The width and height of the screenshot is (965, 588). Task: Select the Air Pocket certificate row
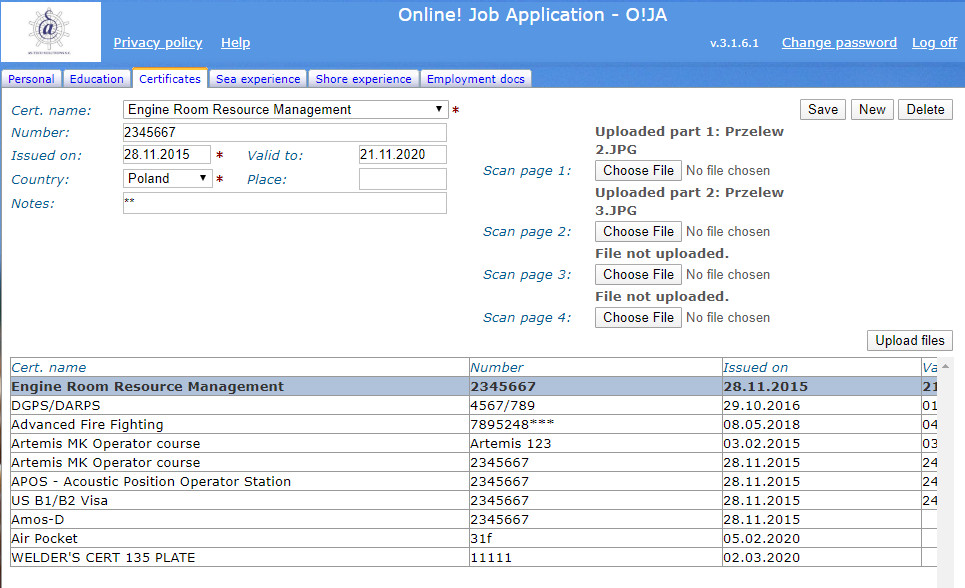pos(474,539)
